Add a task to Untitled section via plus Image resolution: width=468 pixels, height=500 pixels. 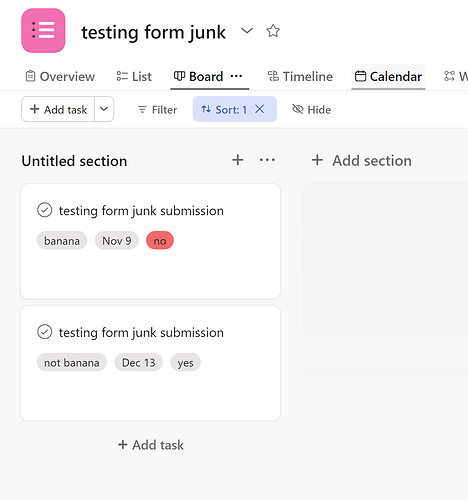[238, 160]
